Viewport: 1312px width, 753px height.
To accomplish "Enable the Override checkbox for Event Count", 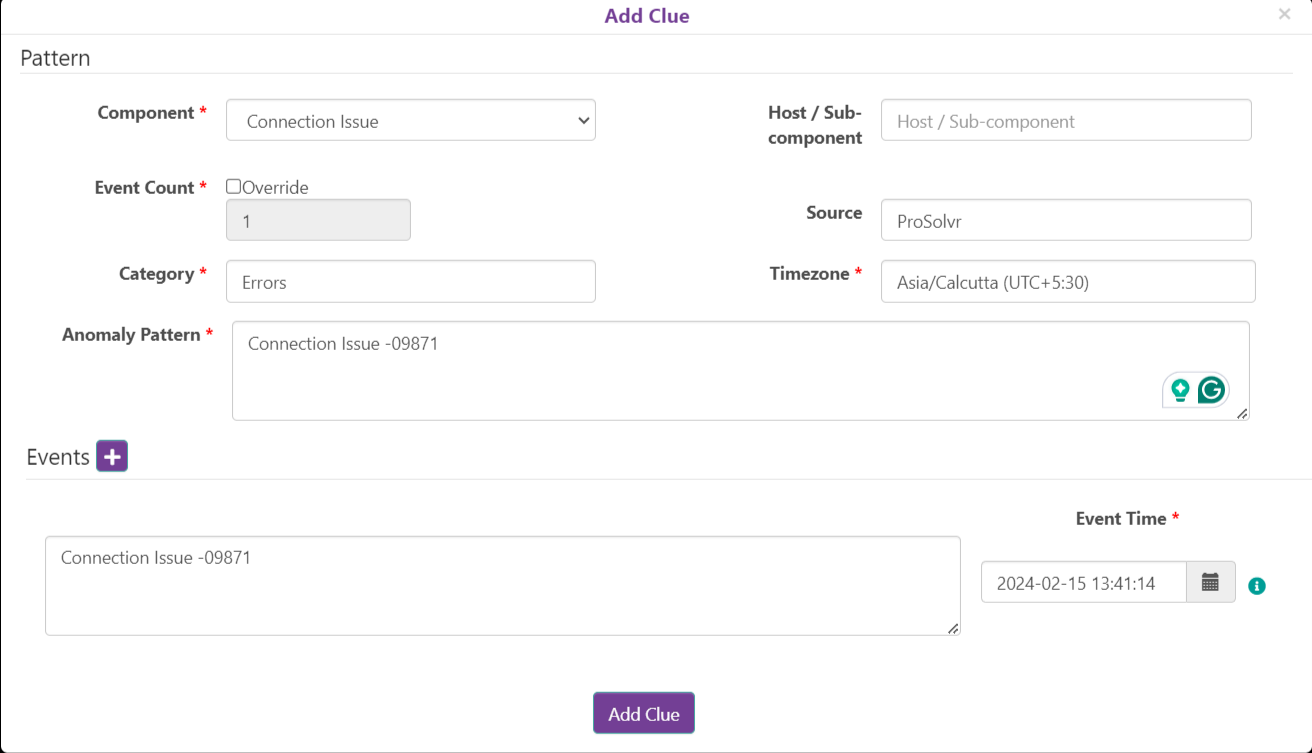I will pyautogui.click(x=233, y=186).
